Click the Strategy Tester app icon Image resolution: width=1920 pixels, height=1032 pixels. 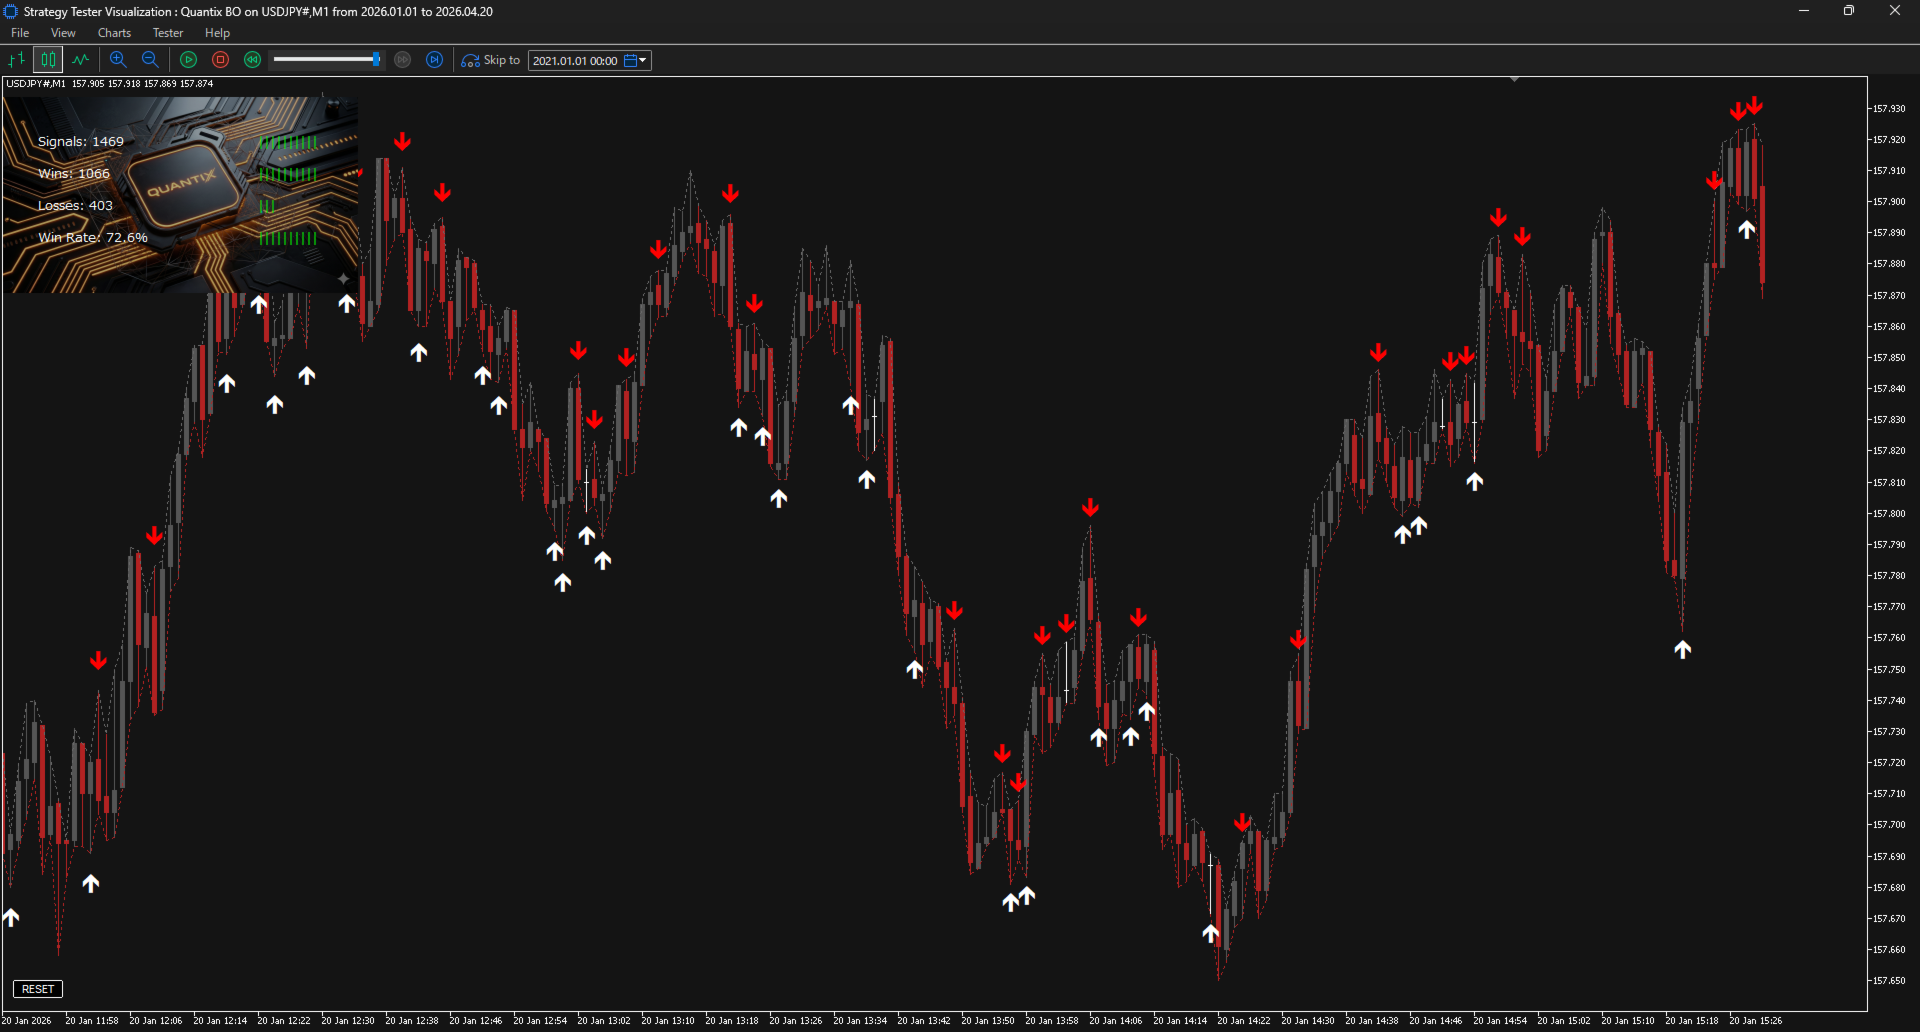point(11,11)
